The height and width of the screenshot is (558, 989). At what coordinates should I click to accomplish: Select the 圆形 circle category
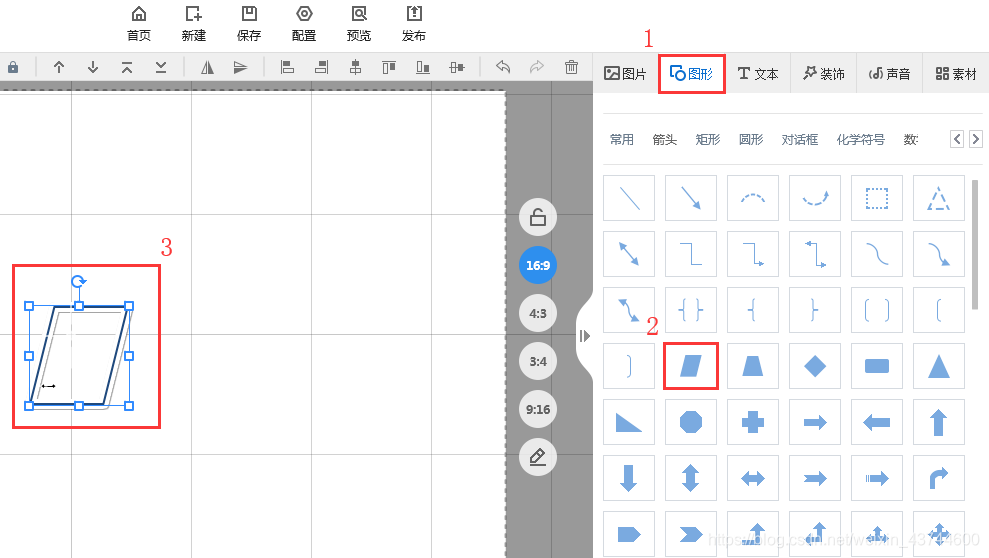(x=751, y=139)
